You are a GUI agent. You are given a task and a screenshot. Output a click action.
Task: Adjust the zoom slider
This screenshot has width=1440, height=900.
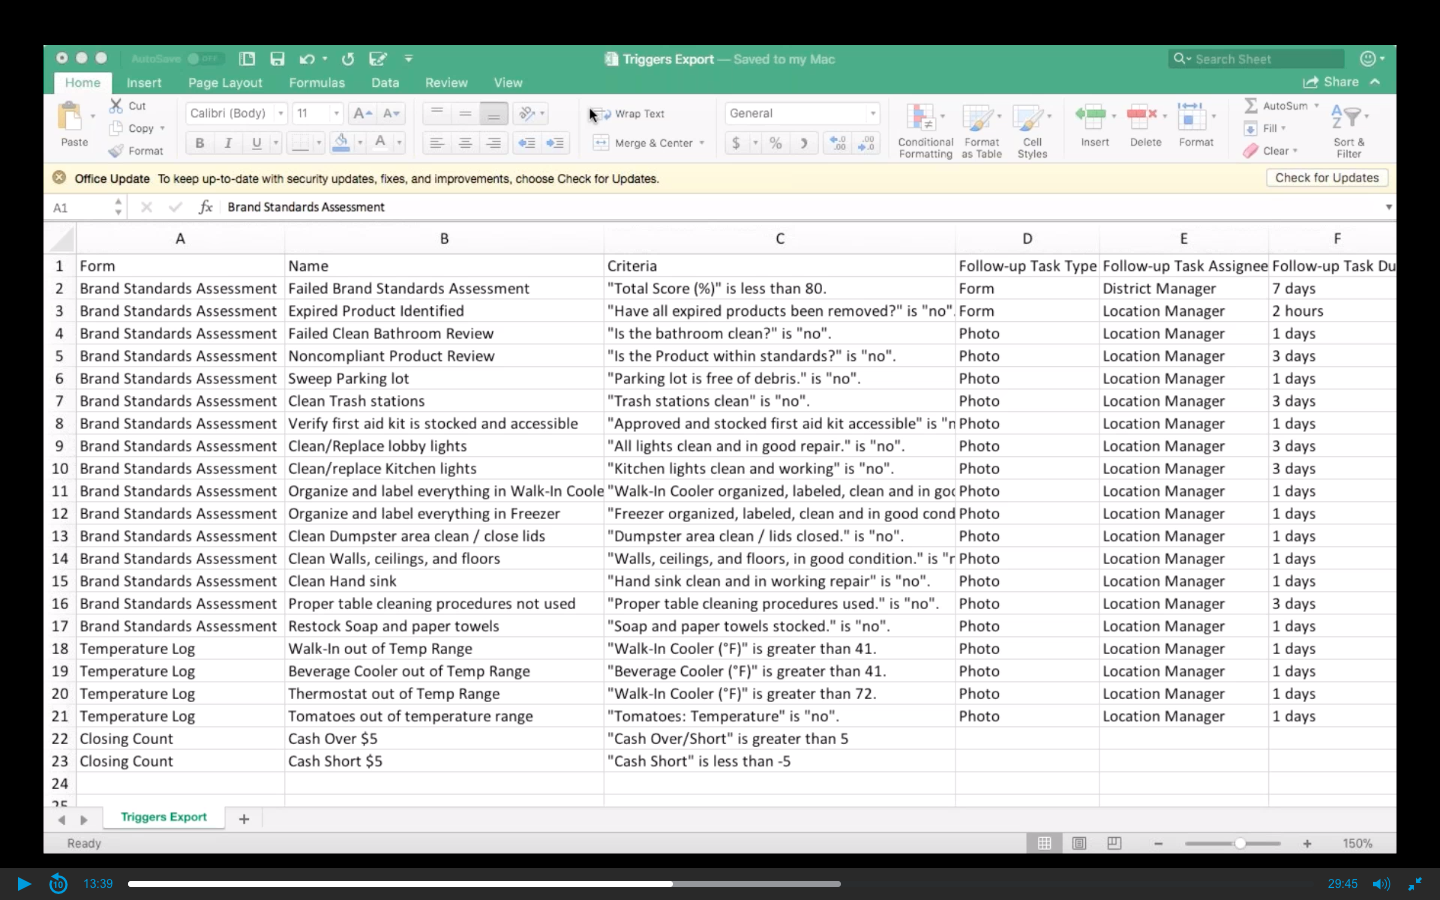pos(1239,844)
